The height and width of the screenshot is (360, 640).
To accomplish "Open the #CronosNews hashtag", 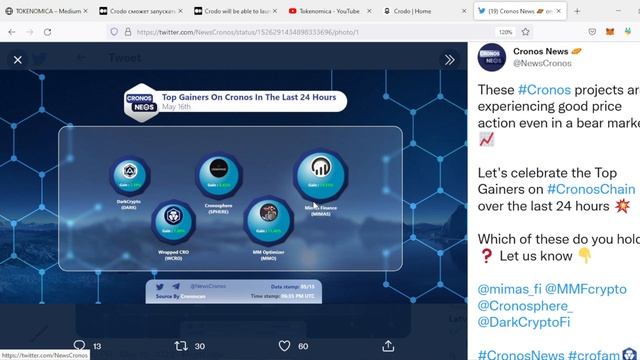I will click(521, 355).
